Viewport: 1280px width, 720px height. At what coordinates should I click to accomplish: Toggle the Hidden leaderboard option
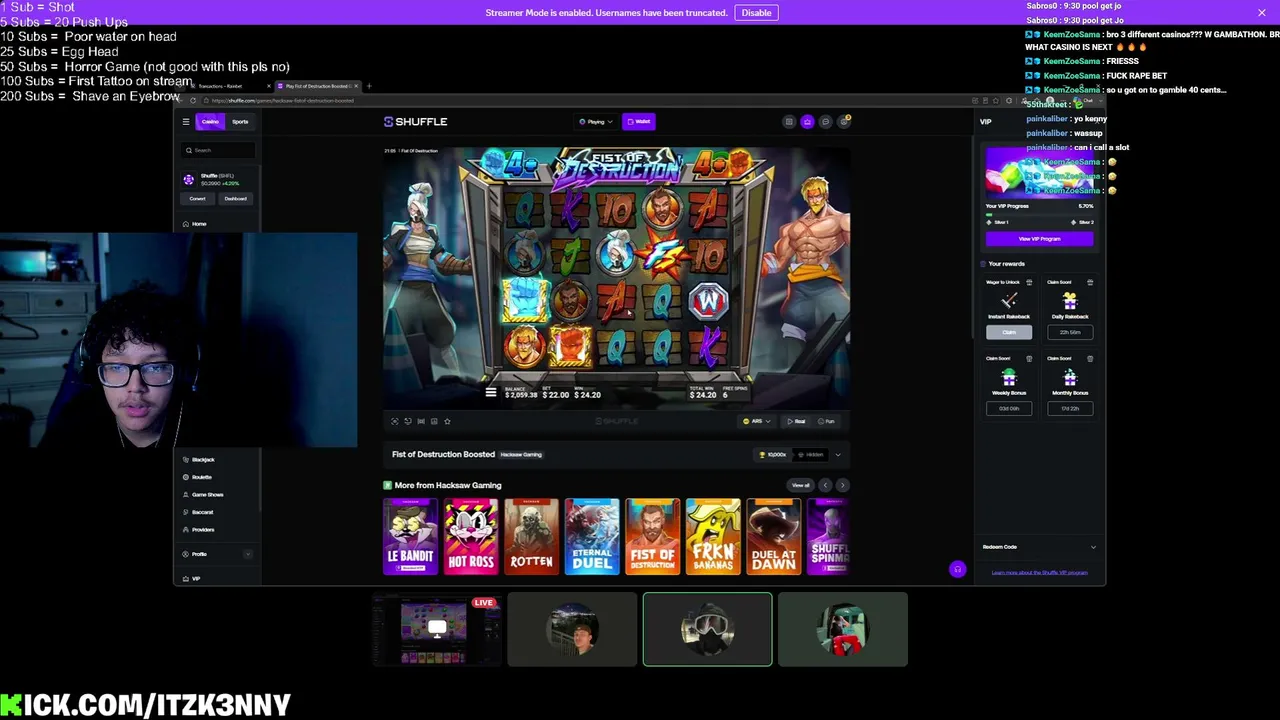pyautogui.click(x=811, y=455)
